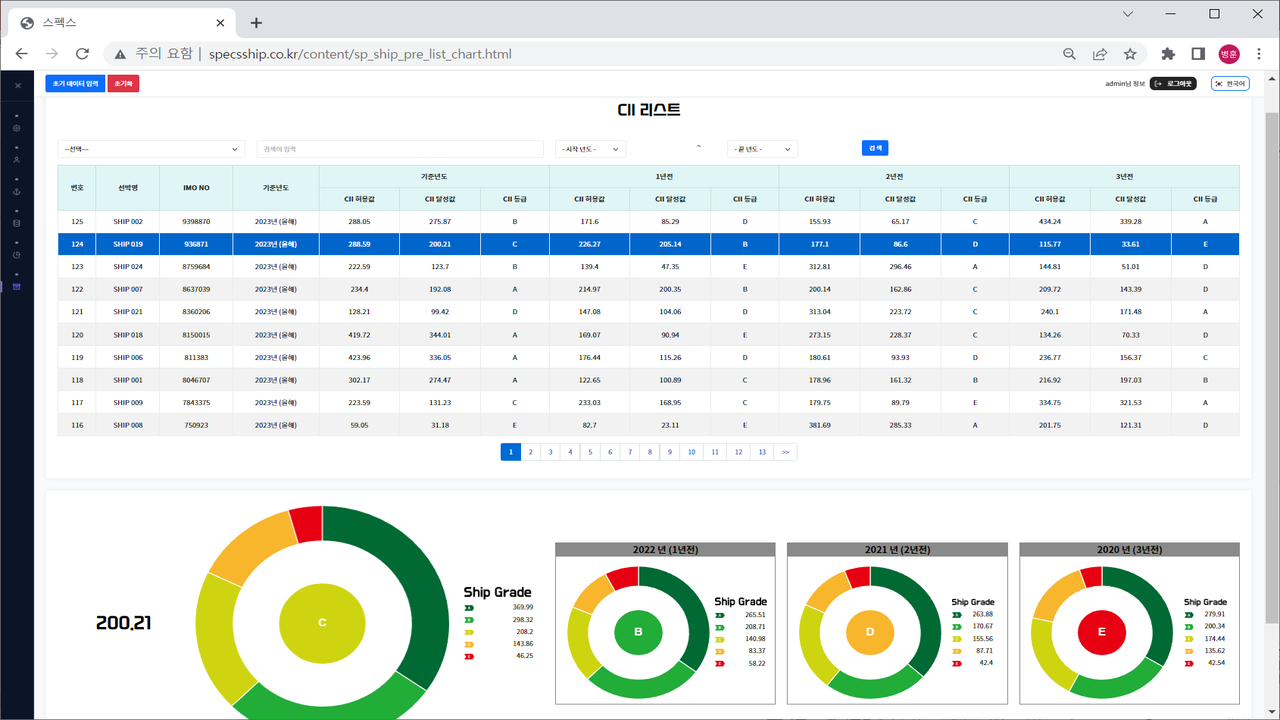The image size is (1280, 720).
Task: Select the anchor ship icon in sidebar
Action: 17,191
